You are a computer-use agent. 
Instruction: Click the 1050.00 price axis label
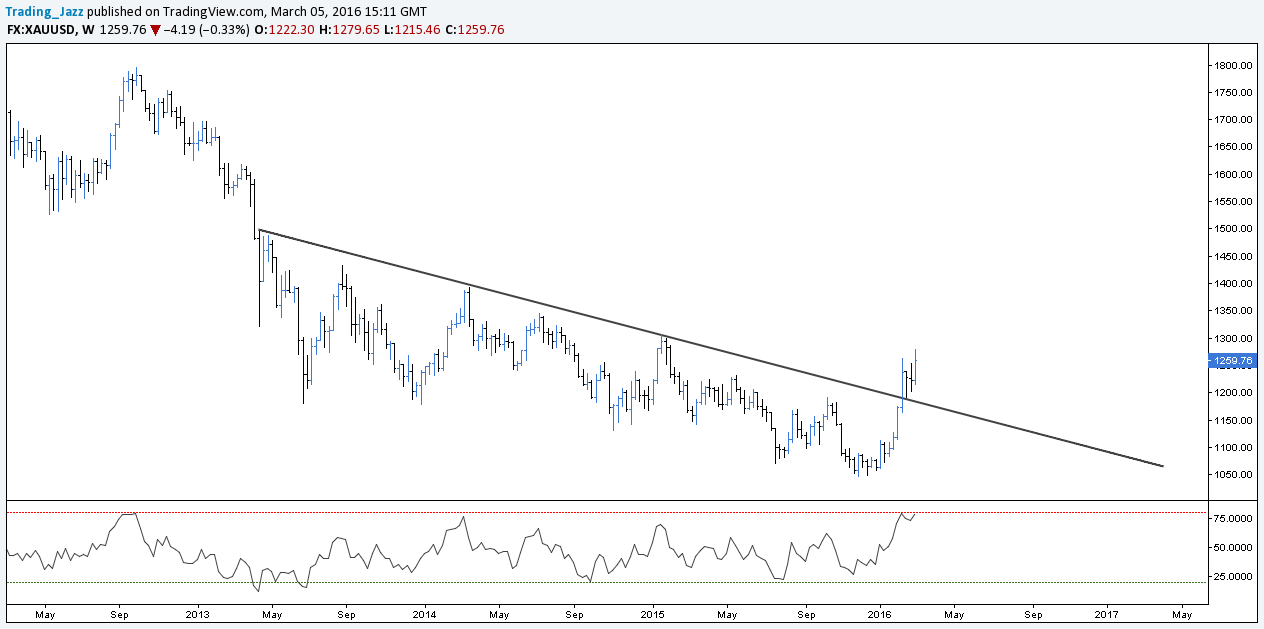coord(1233,474)
